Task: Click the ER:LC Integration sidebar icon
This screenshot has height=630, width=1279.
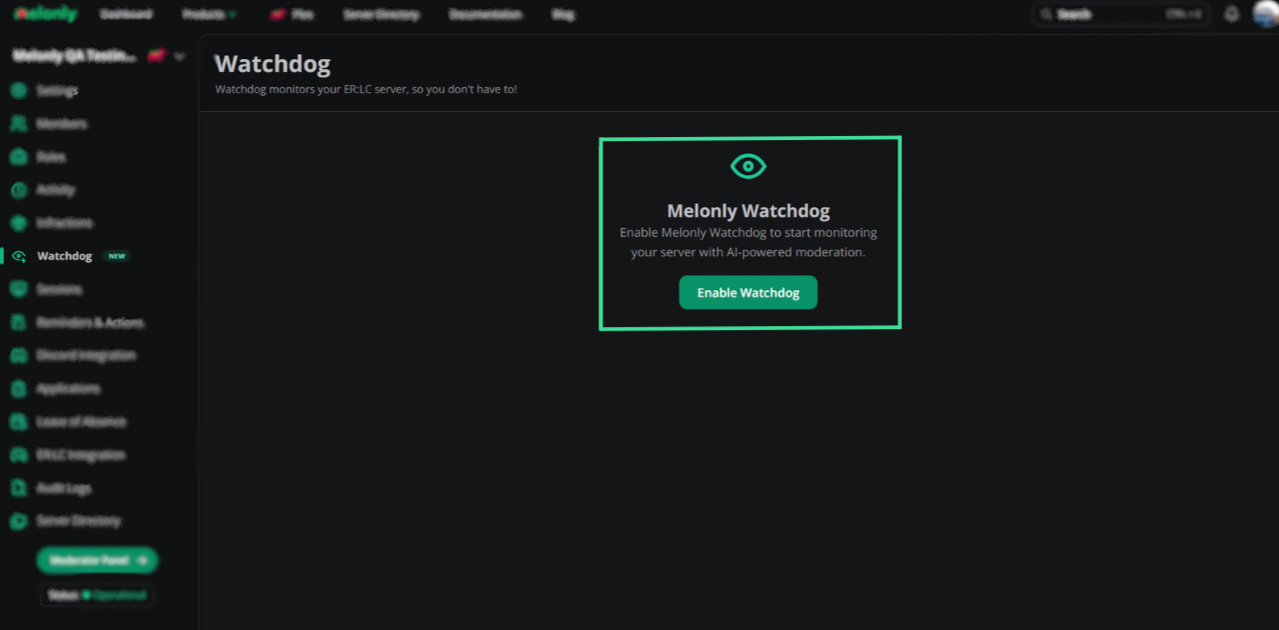Action: 18,455
